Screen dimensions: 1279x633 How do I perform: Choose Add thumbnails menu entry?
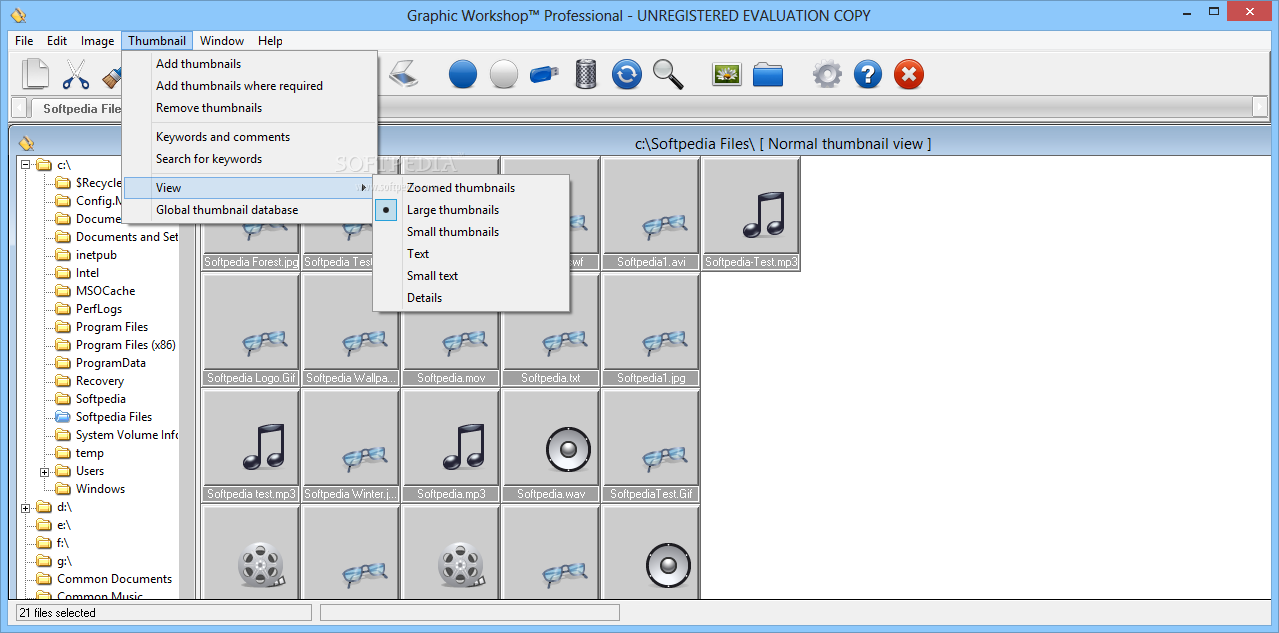point(249,64)
